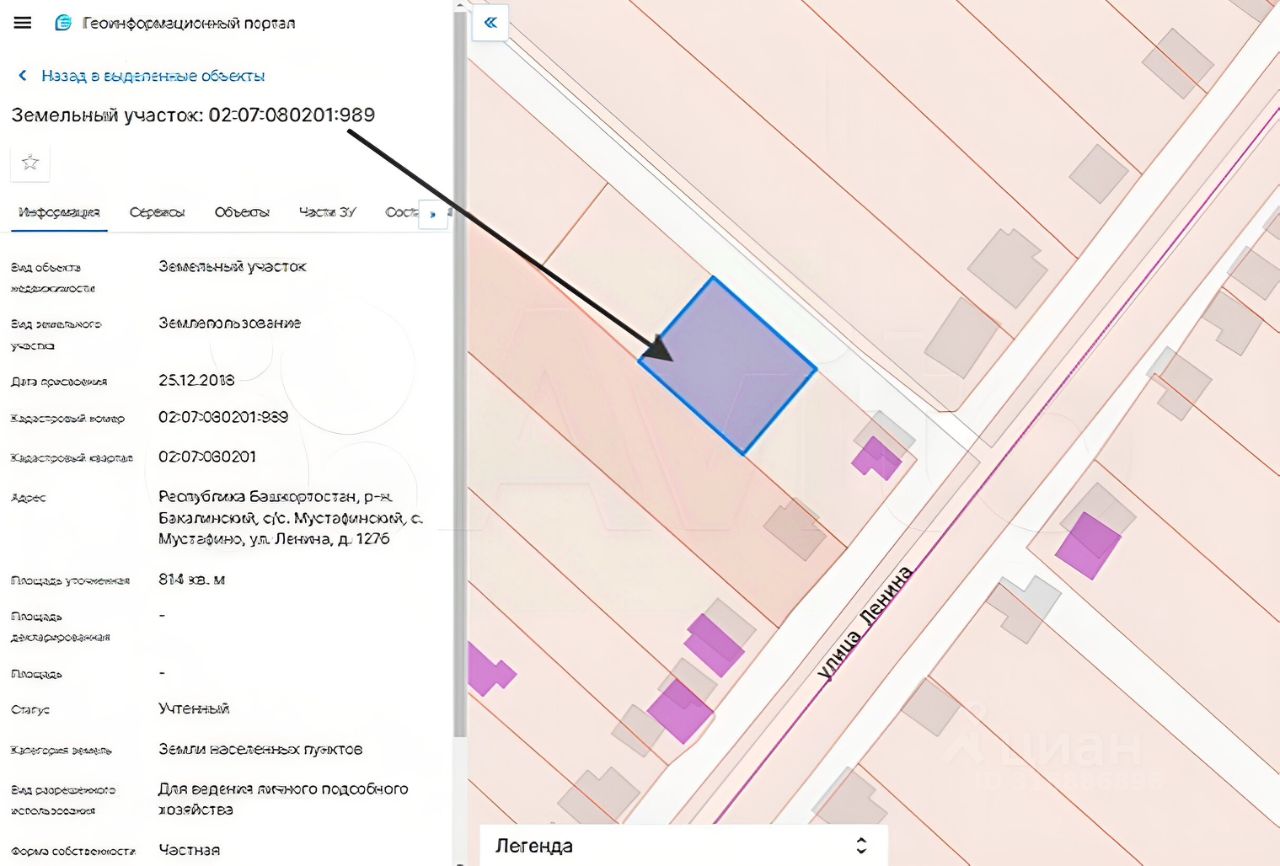Add parcel to favorites with star icon
Image resolution: width=1280 pixels, height=866 pixels.
[x=30, y=162]
